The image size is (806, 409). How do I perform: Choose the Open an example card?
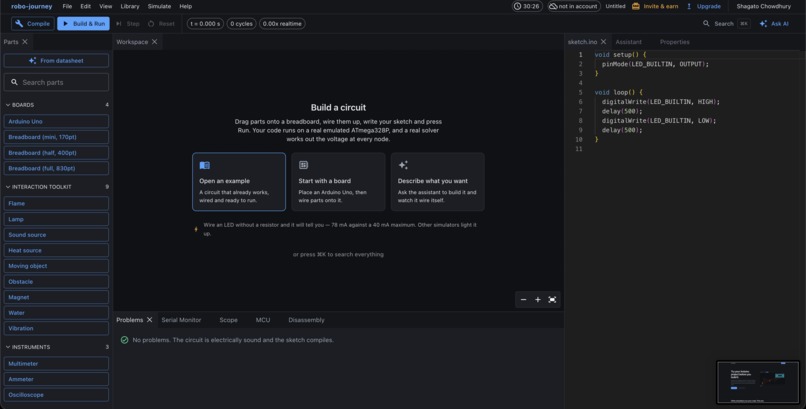(239, 182)
